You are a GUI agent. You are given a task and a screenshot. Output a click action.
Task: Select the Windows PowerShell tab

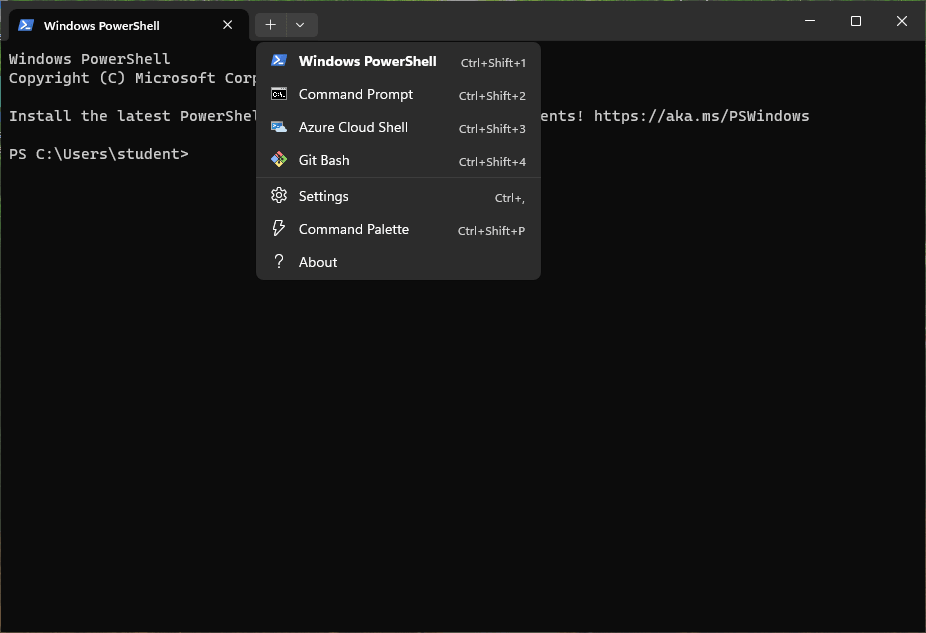point(129,25)
